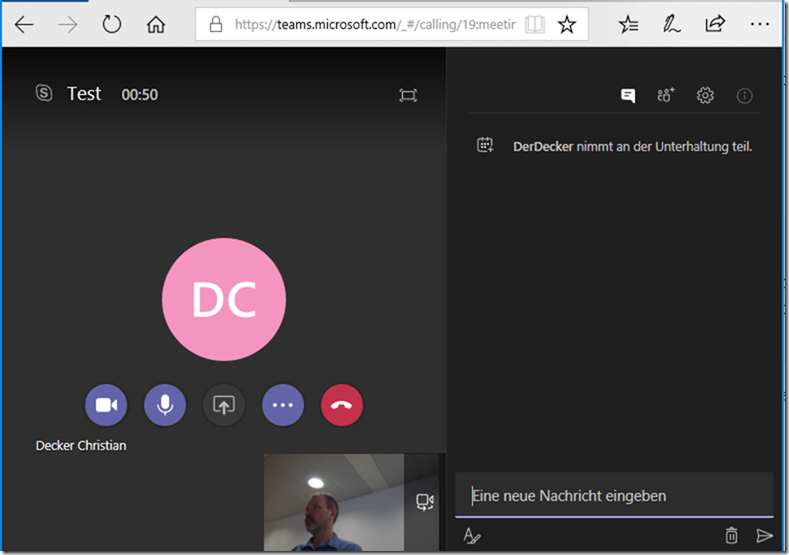Image resolution: width=789 pixels, height=555 pixels.
Task: Toggle the camera on or off
Action: click(106, 405)
